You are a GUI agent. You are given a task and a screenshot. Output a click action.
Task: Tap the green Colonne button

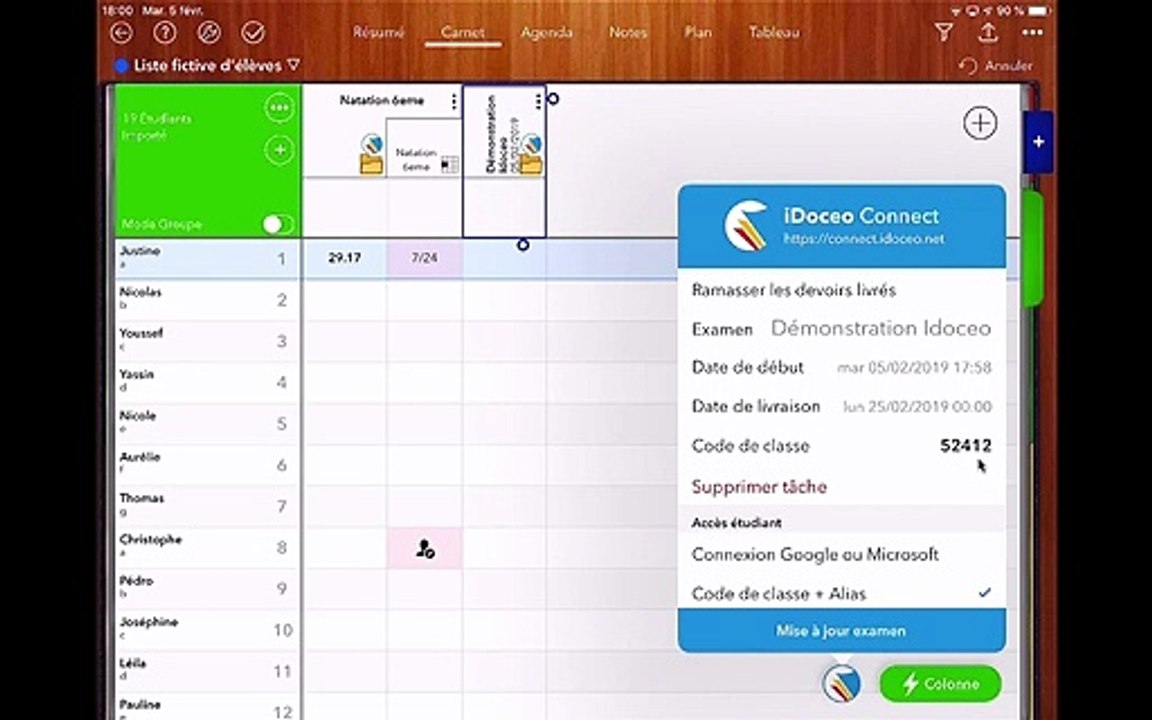click(x=940, y=684)
